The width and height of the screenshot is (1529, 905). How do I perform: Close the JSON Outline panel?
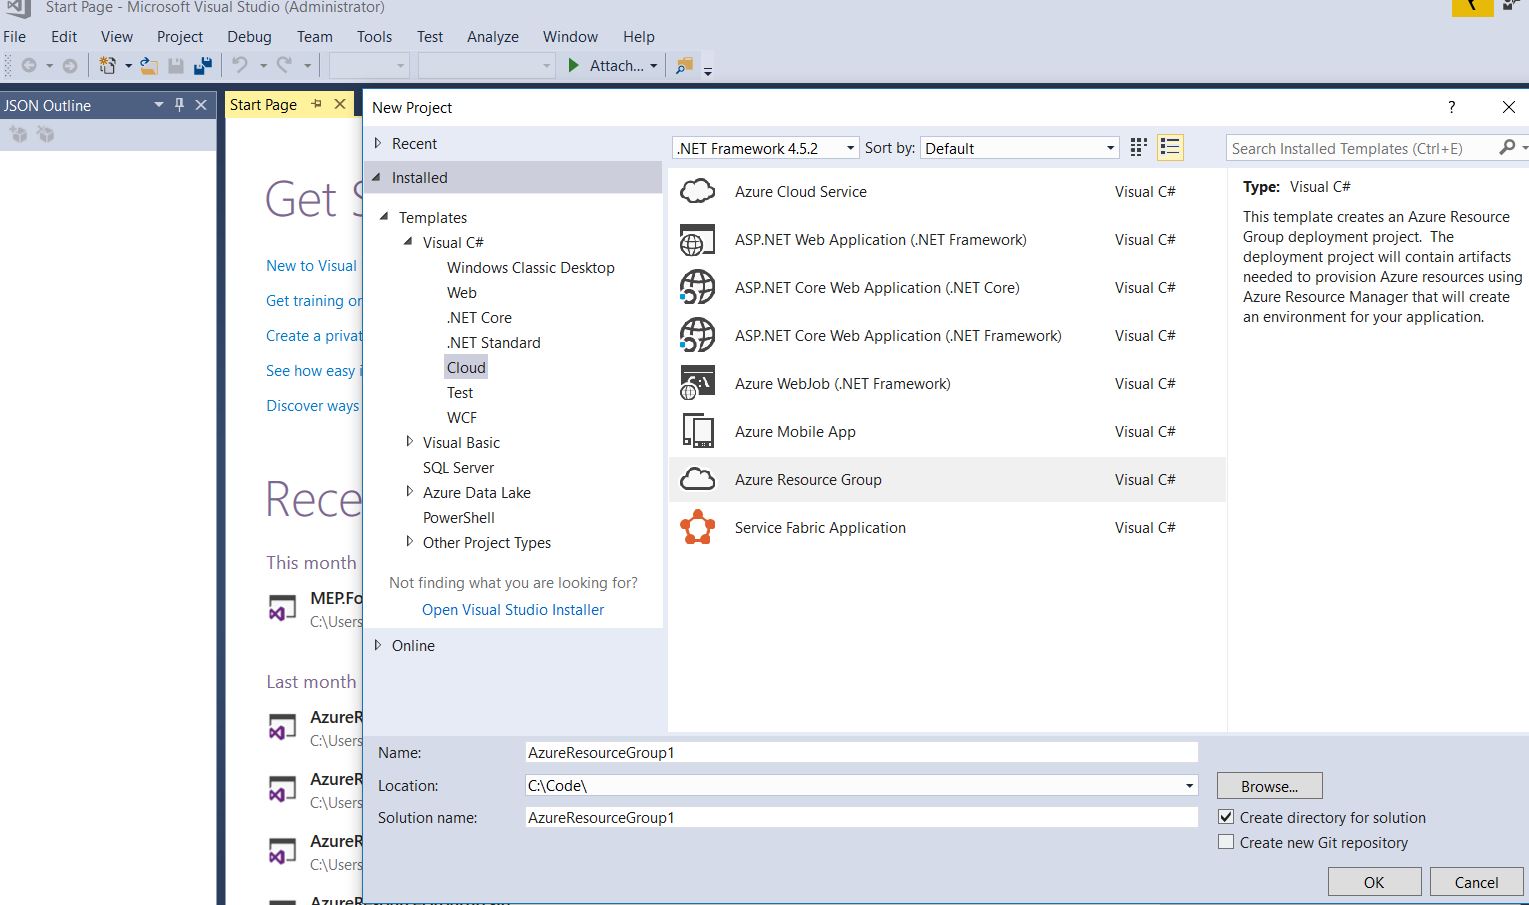point(201,105)
